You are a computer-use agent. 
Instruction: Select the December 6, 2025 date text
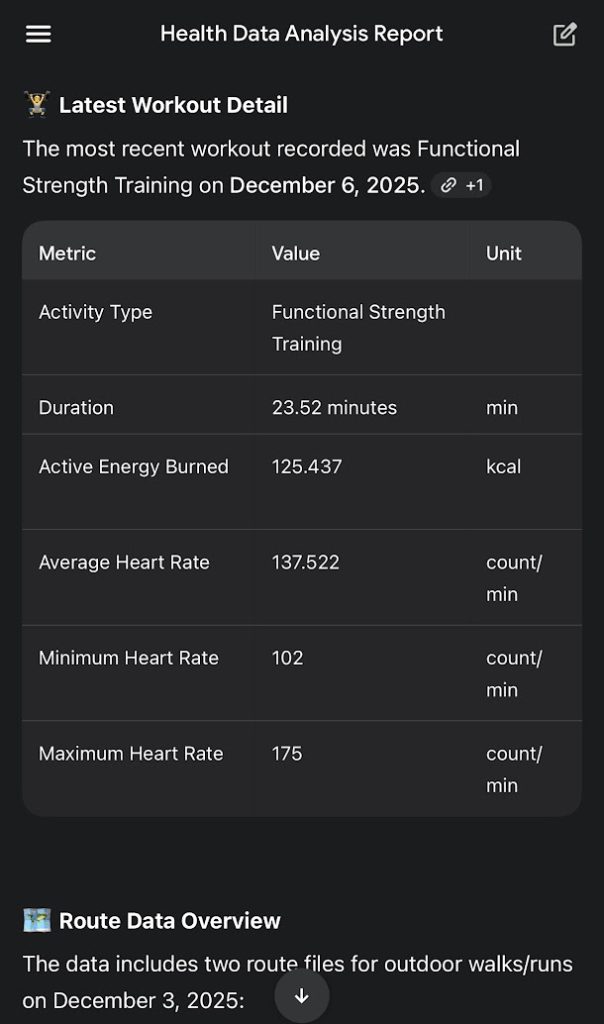tap(327, 185)
